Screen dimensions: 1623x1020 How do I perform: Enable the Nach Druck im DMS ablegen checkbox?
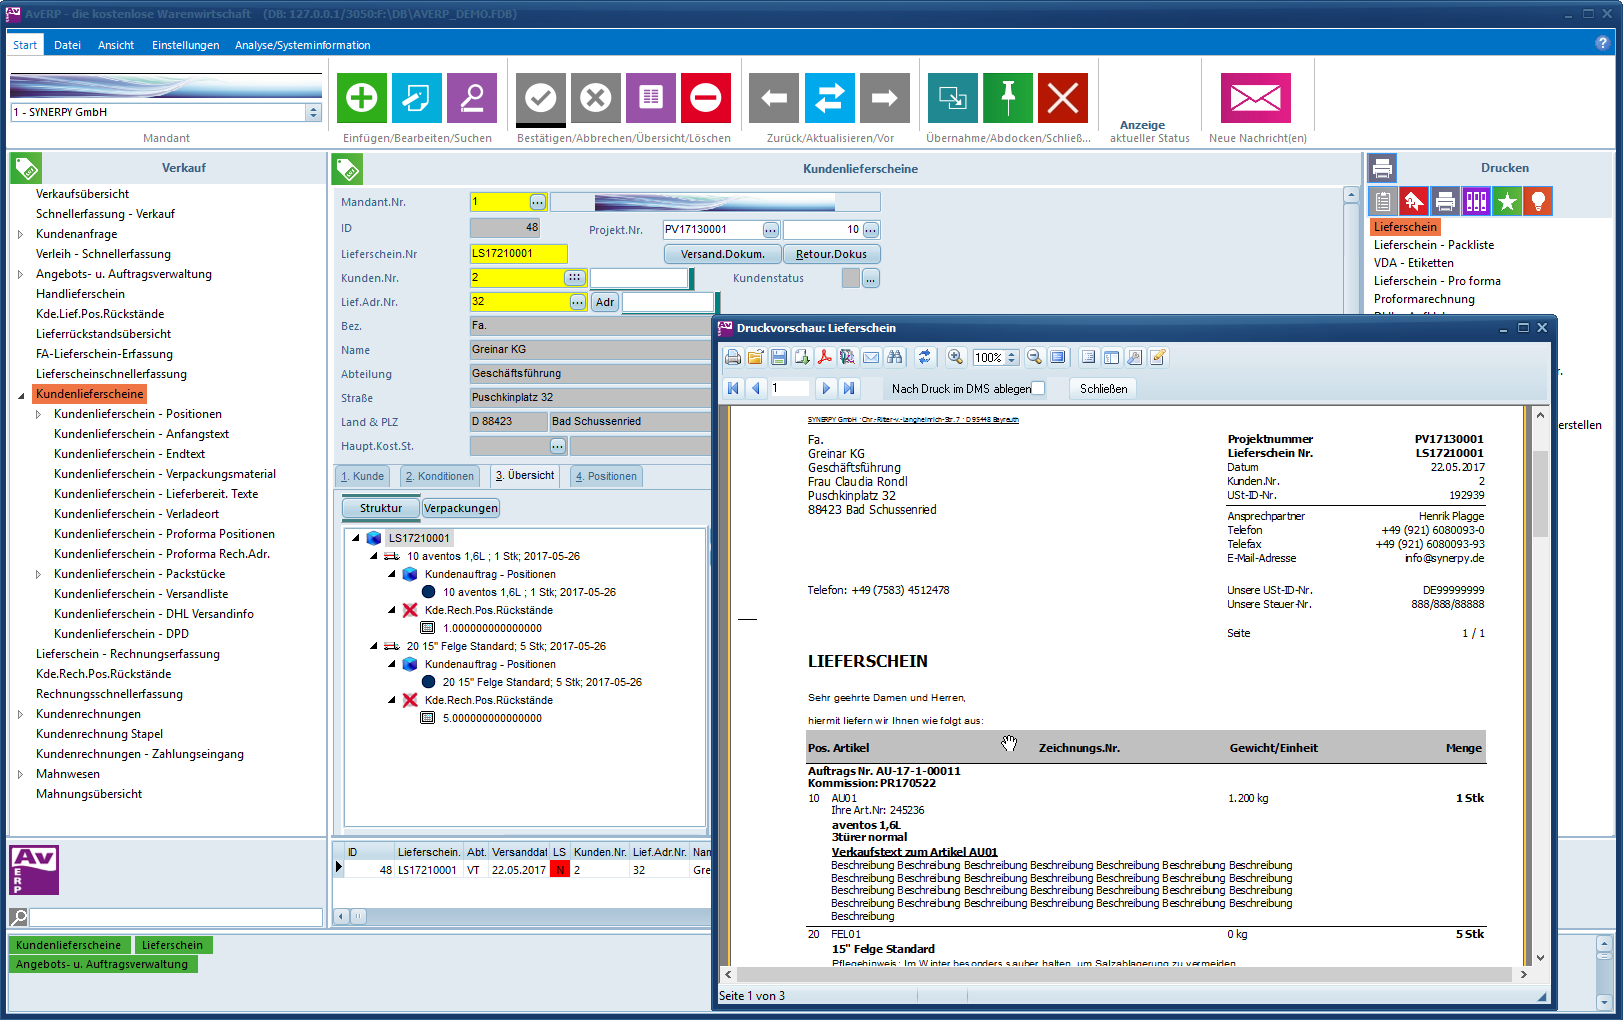[x=1038, y=389]
